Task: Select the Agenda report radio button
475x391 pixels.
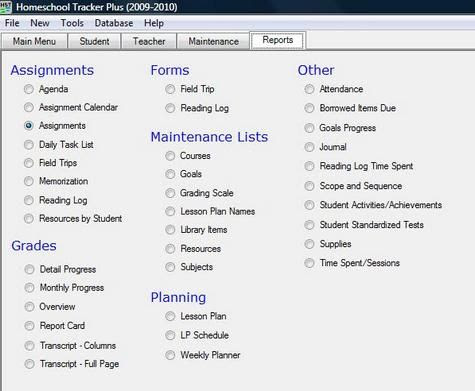Action: pos(29,89)
